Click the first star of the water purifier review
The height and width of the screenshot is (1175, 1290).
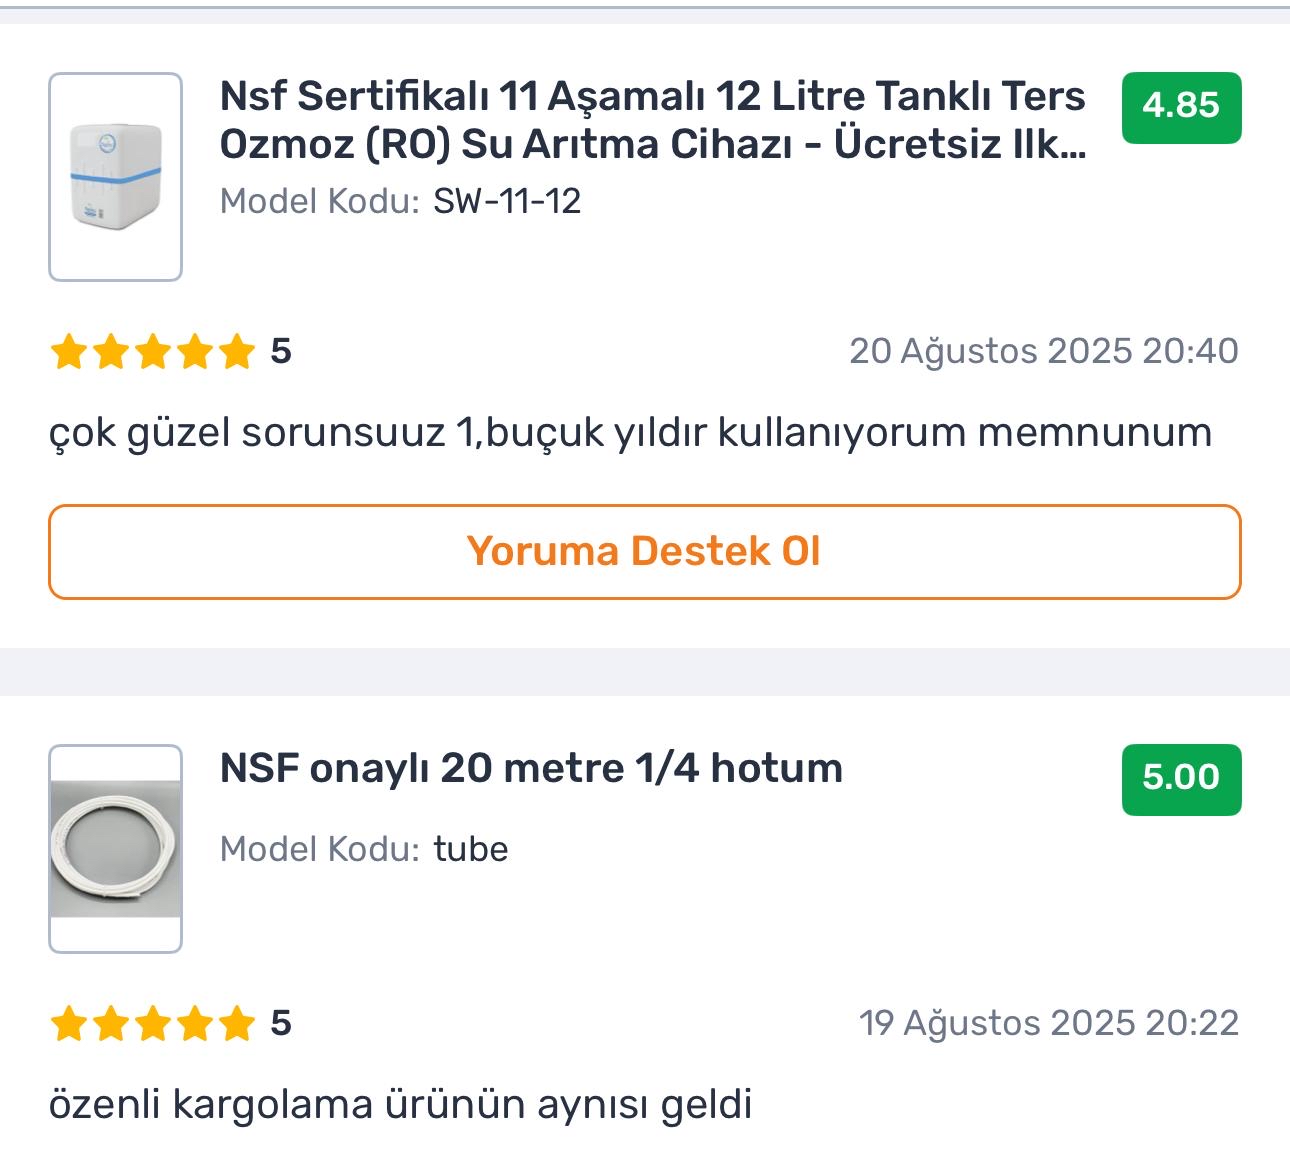click(x=69, y=352)
